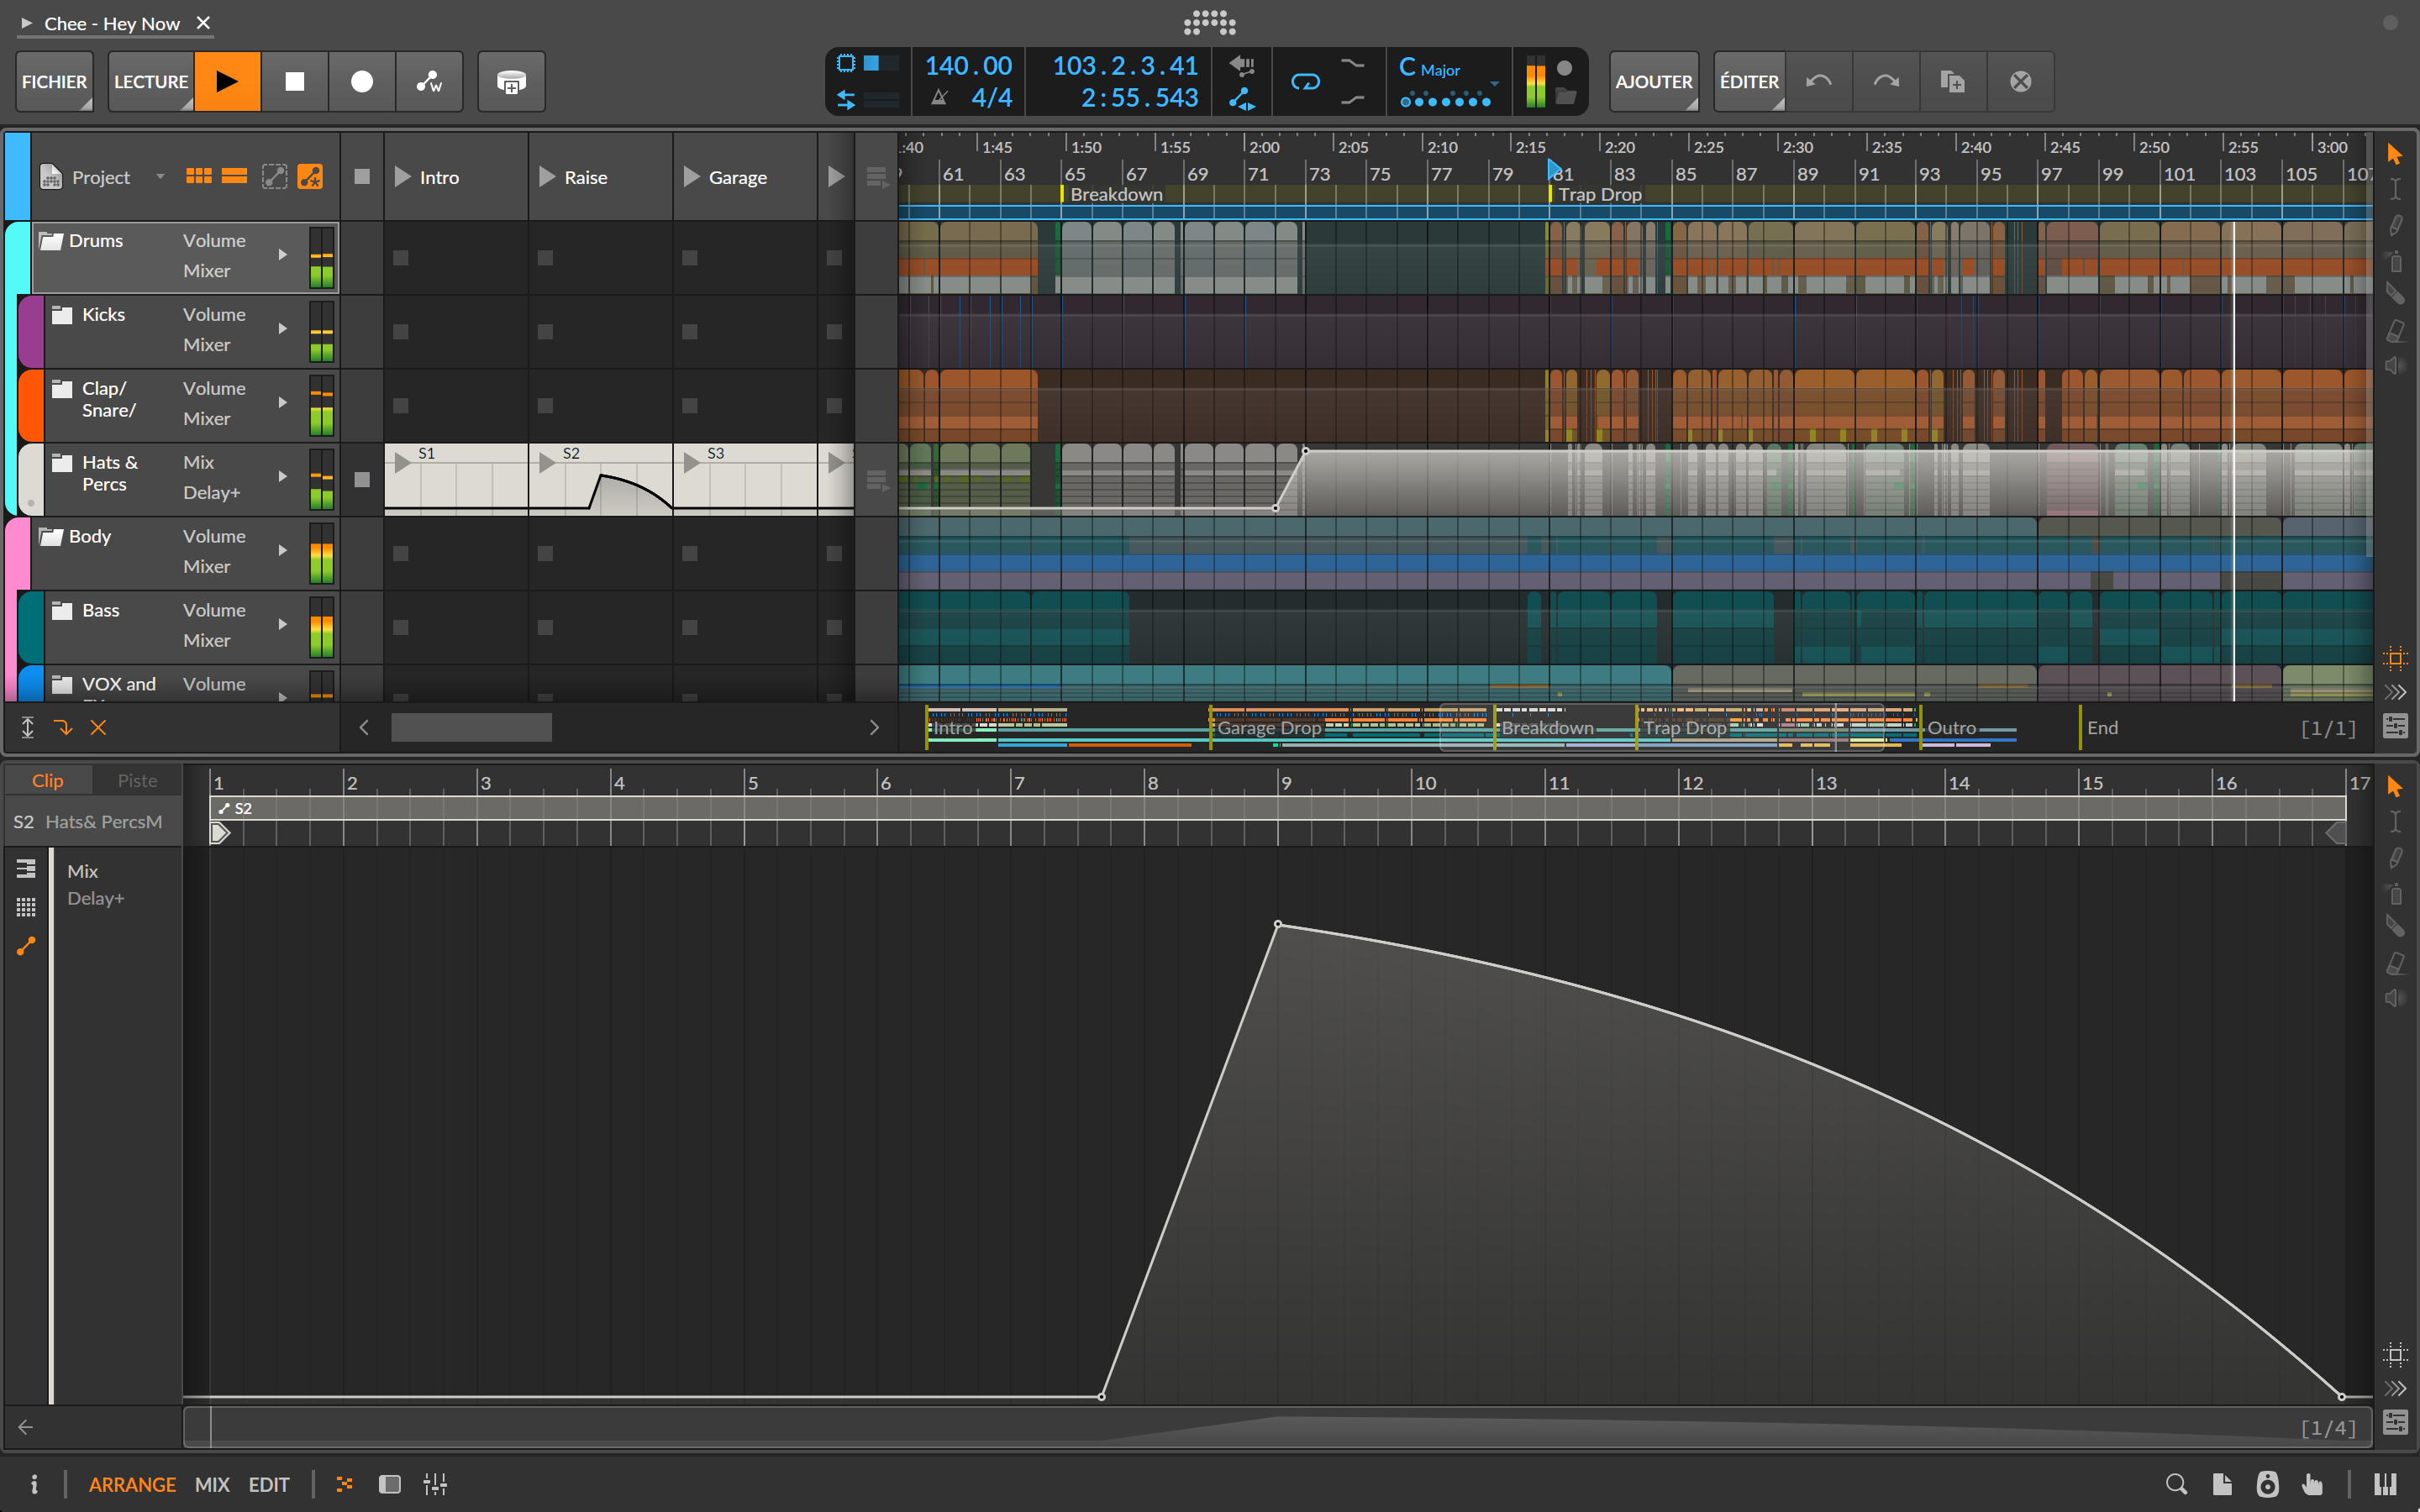Select the Pointer tool in the right toolbar
2420x1512 pixels.
2395,154
